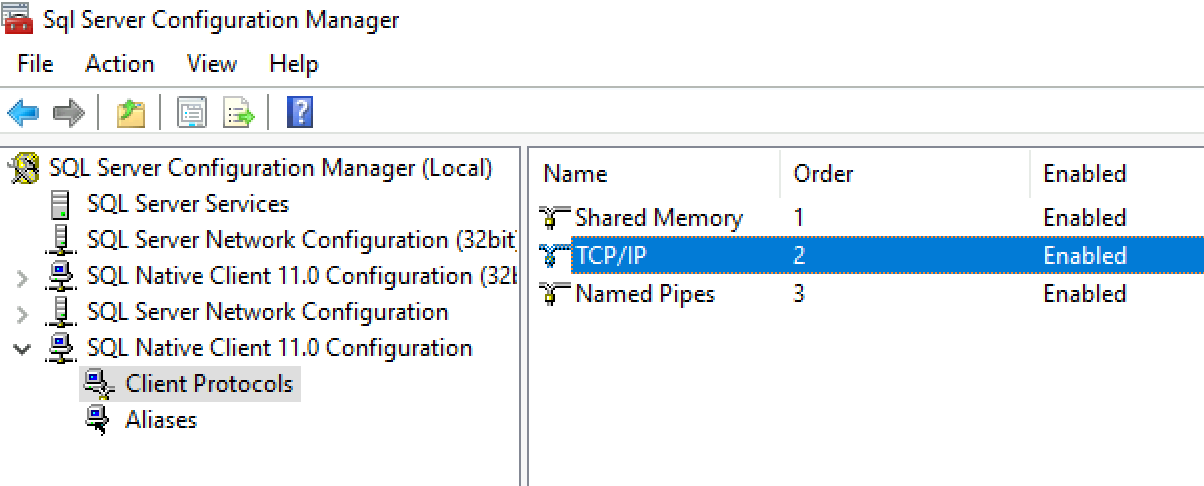Screen dimensions: 1204x486
Task: Click the Back arrow toolbar icon
Action: pos(23,112)
